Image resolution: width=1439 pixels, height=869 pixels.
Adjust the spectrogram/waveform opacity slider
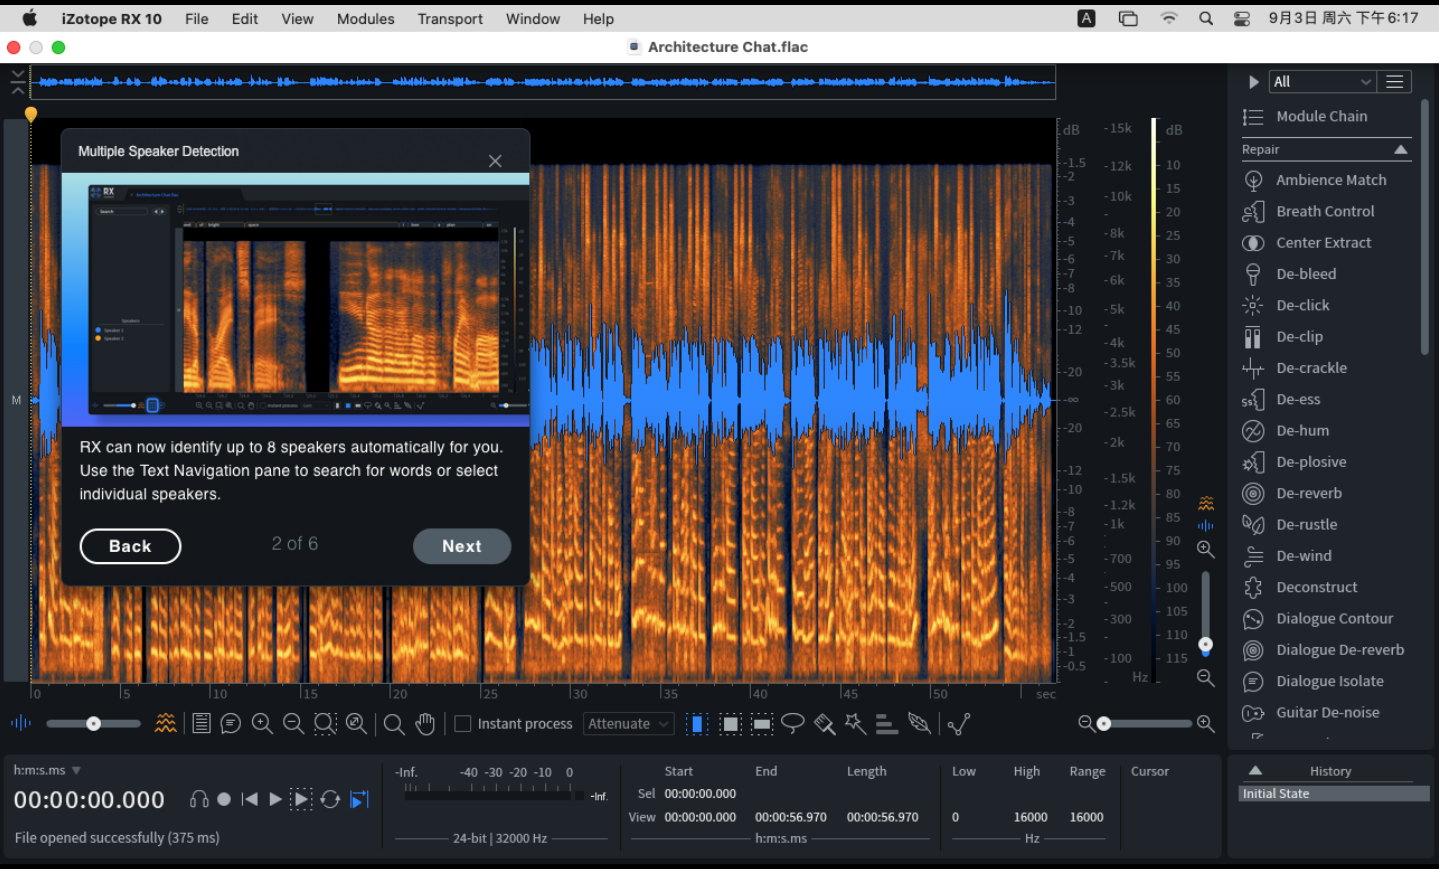coord(93,724)
